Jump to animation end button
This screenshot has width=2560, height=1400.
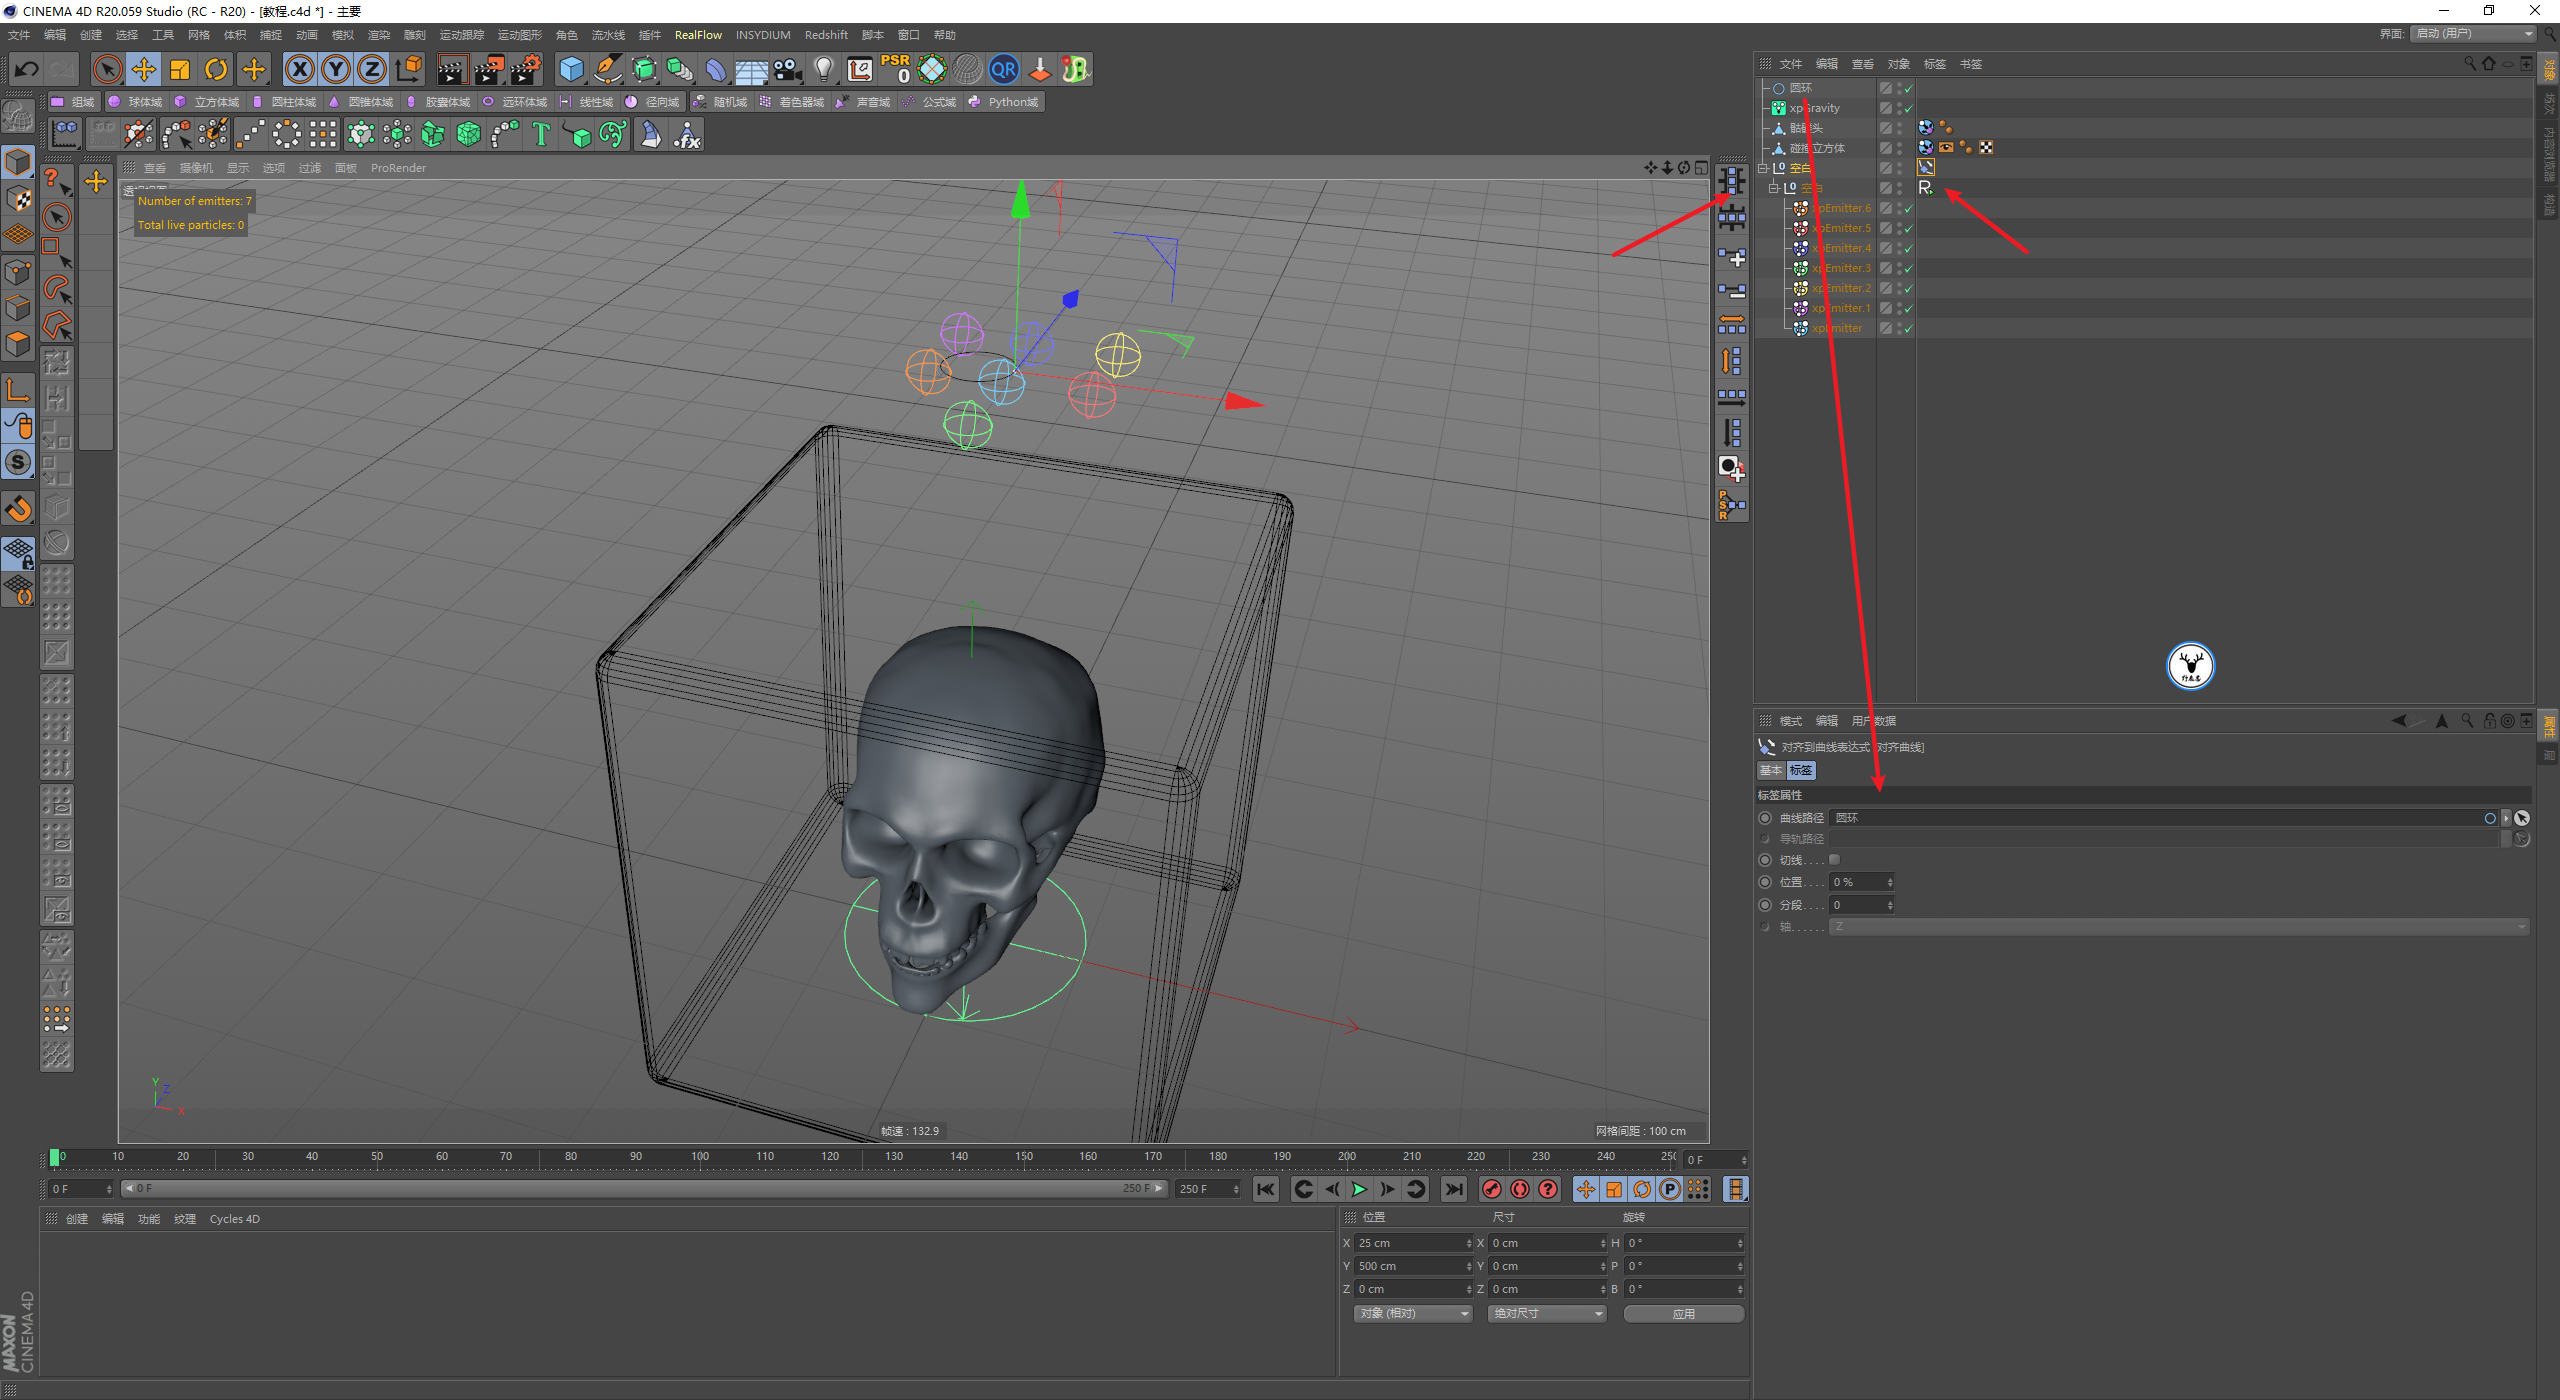click(x=1454, y=1189)
